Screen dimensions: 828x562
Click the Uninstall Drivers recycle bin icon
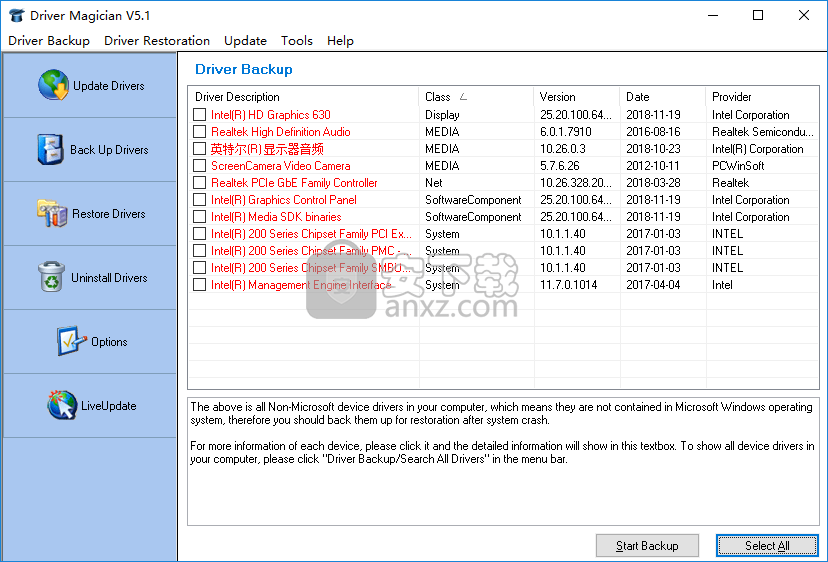(51, 277)
